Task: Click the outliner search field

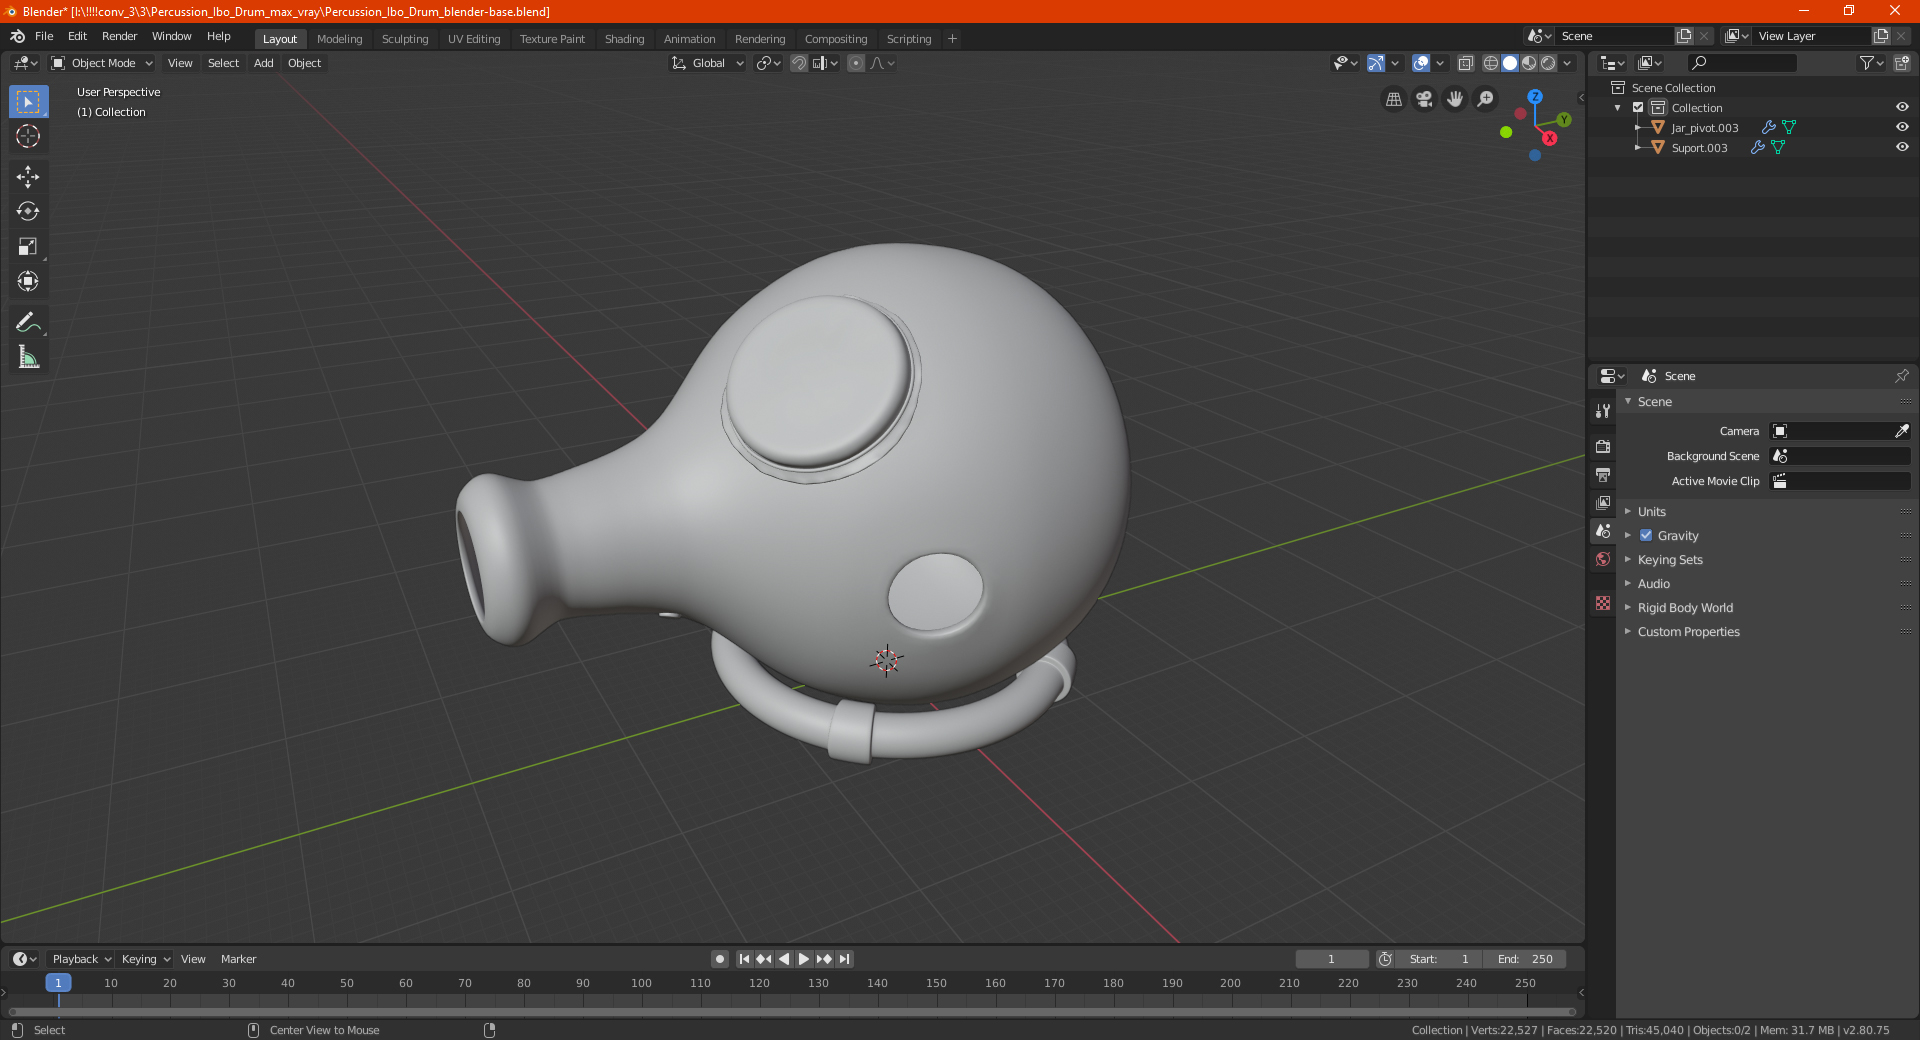Action: point(1742,63)
